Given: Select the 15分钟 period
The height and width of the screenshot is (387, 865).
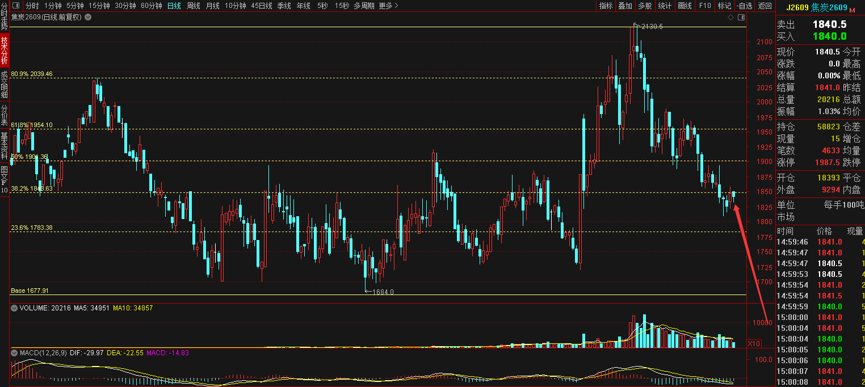Looking at the screenshot, I should tap(99, 6).
